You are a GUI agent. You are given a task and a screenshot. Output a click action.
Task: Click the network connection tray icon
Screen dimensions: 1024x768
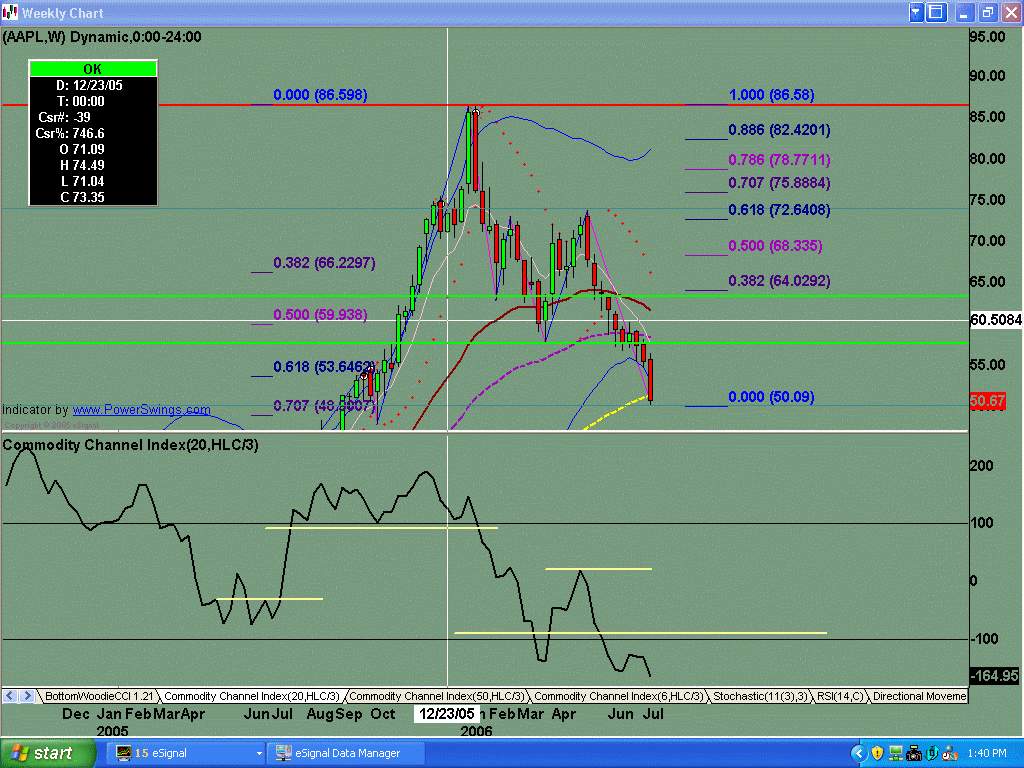[x=896, y=754]
